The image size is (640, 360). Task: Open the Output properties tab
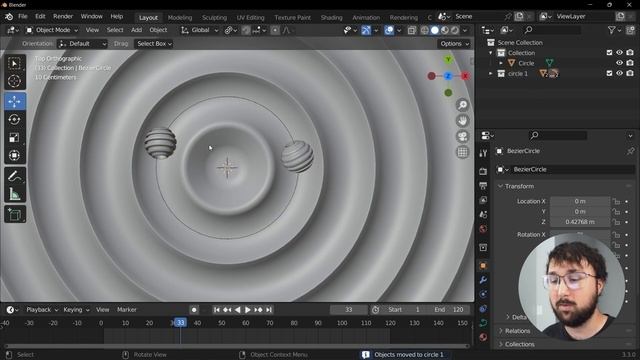483,186
